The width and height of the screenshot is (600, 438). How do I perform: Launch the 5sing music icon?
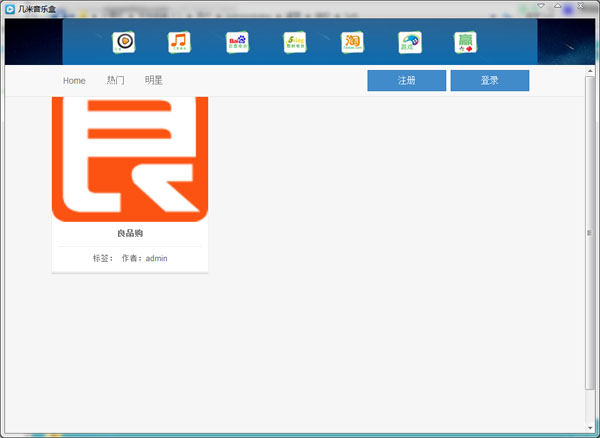(294, 42)
